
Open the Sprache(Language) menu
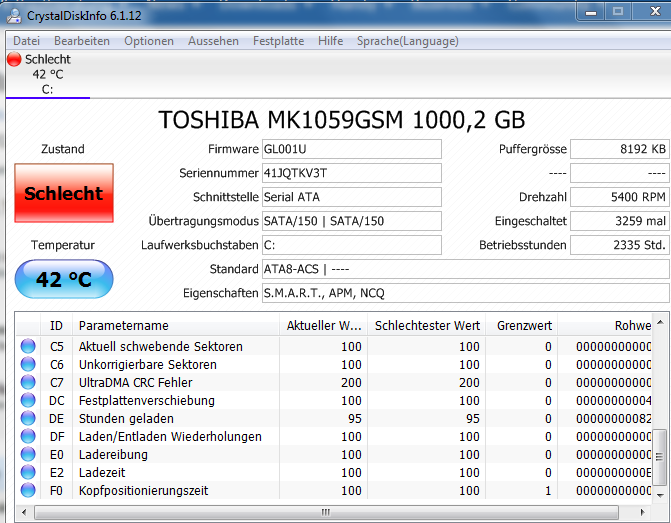407,41
